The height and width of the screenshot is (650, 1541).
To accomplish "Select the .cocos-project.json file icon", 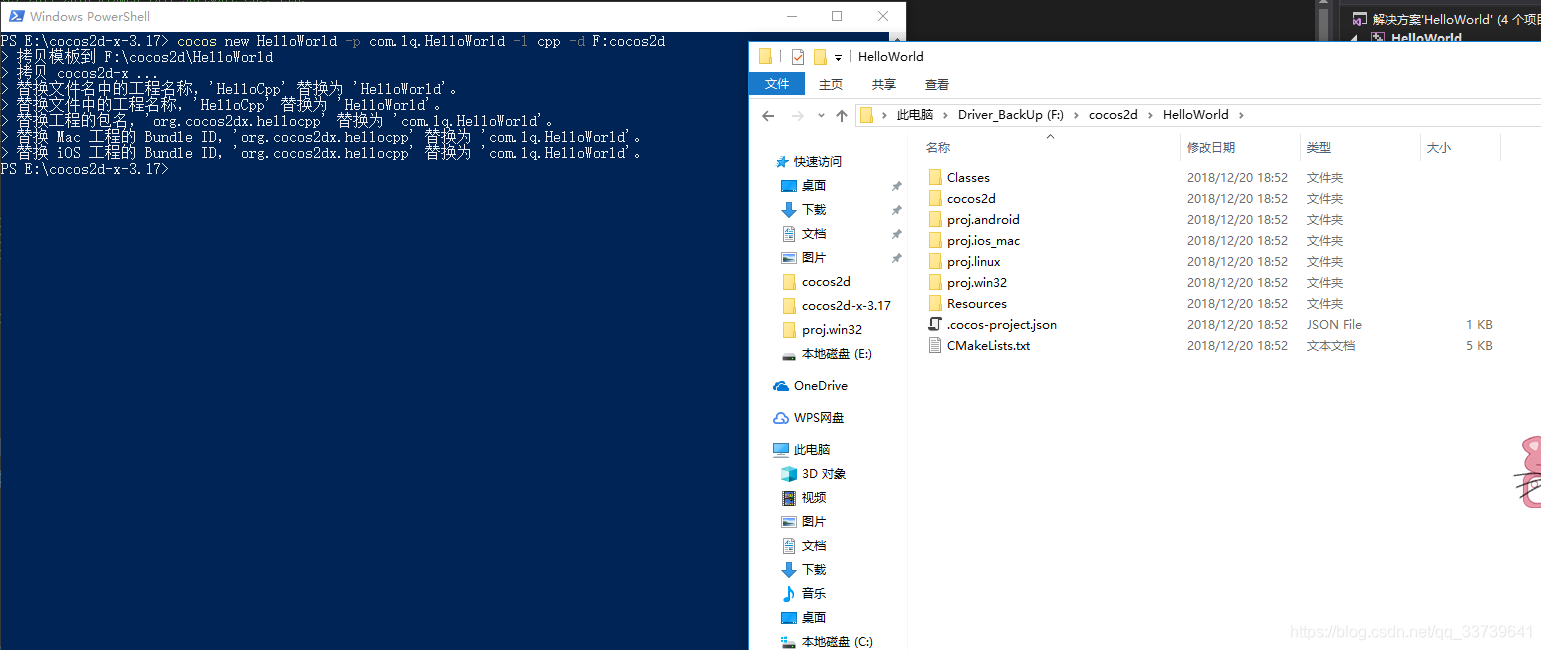I will (935, 324).
